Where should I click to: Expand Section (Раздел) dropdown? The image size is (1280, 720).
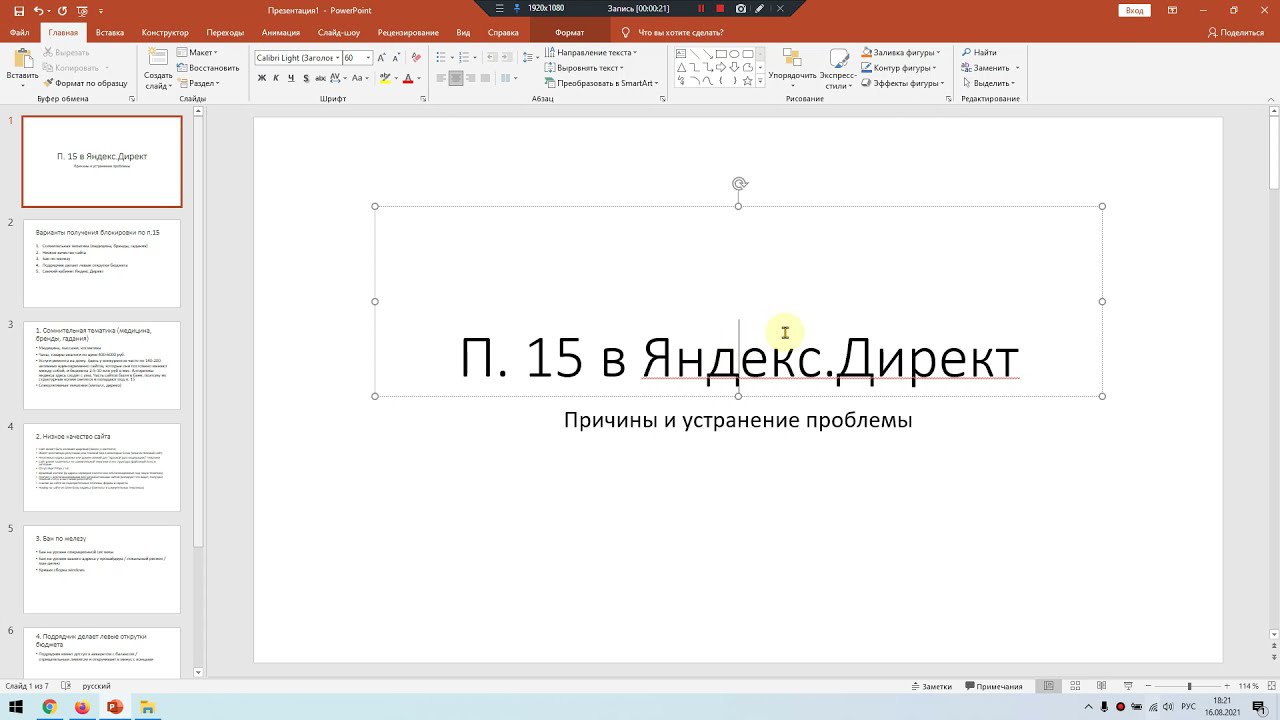[198, 84]
